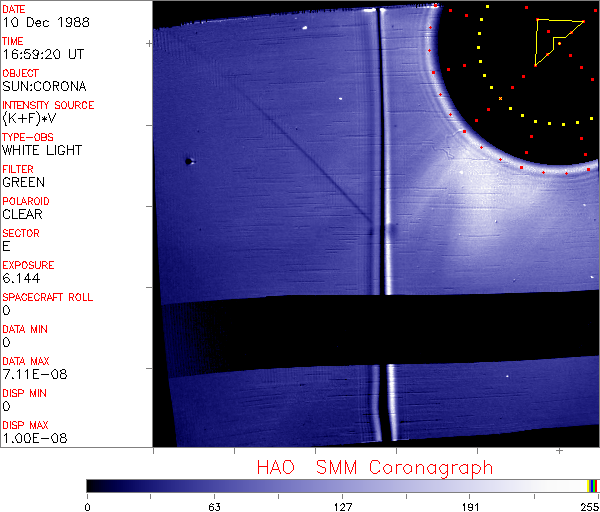Click the plus tick mark near the top-left image corner
The width and height of the screenshot is (600, 512).
150,44
